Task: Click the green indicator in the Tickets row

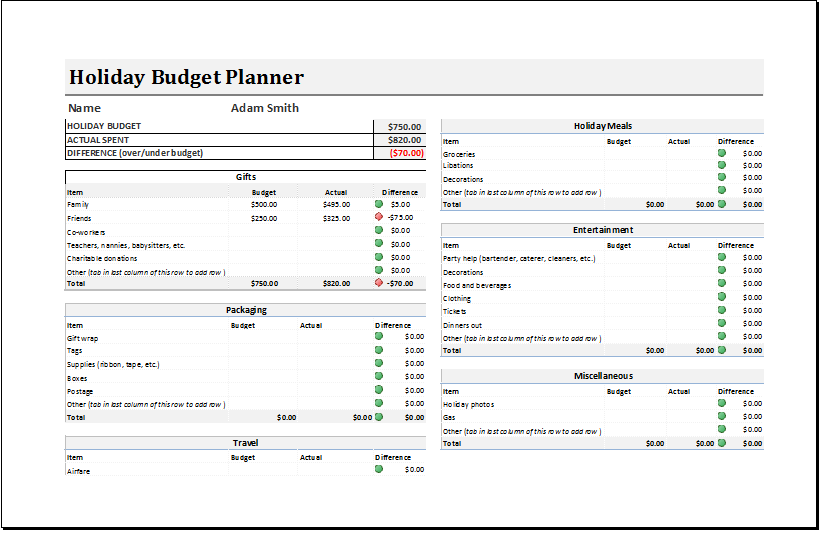Action: click(722, 309)
